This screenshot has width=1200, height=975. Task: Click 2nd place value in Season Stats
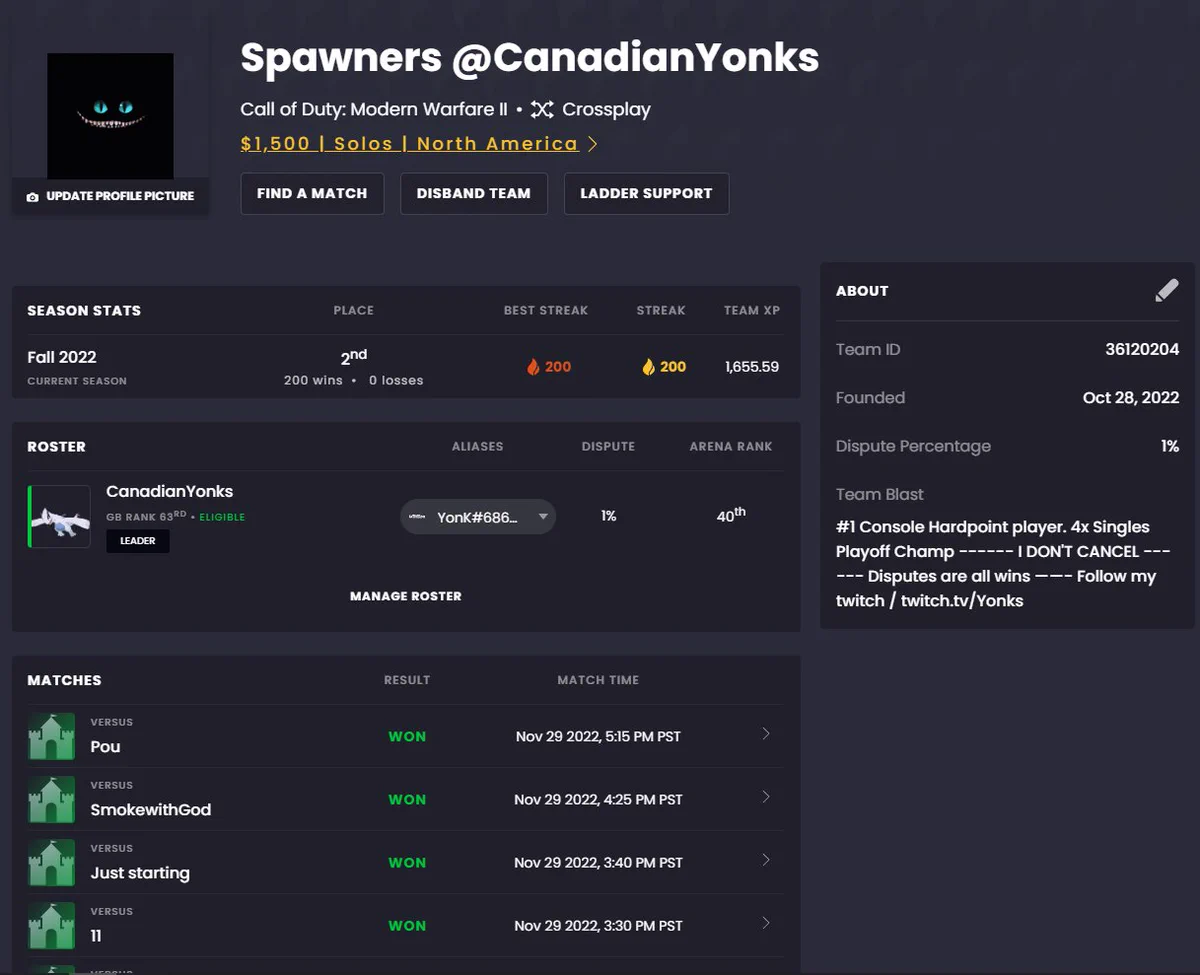pos(353,356)
